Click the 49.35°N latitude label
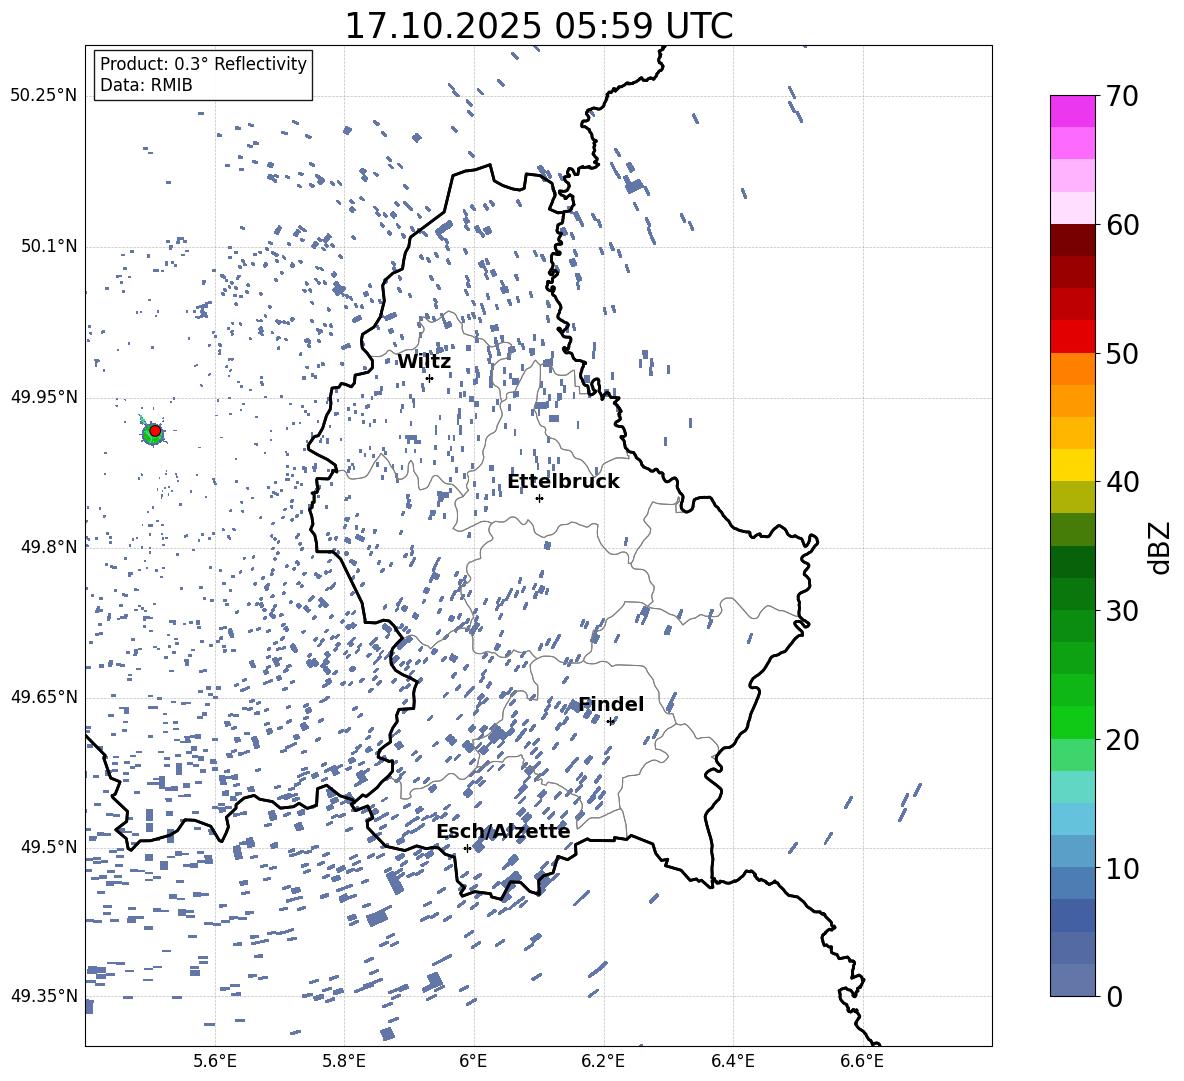This screenshot has width=1184, height=1081. coord(44,996)
